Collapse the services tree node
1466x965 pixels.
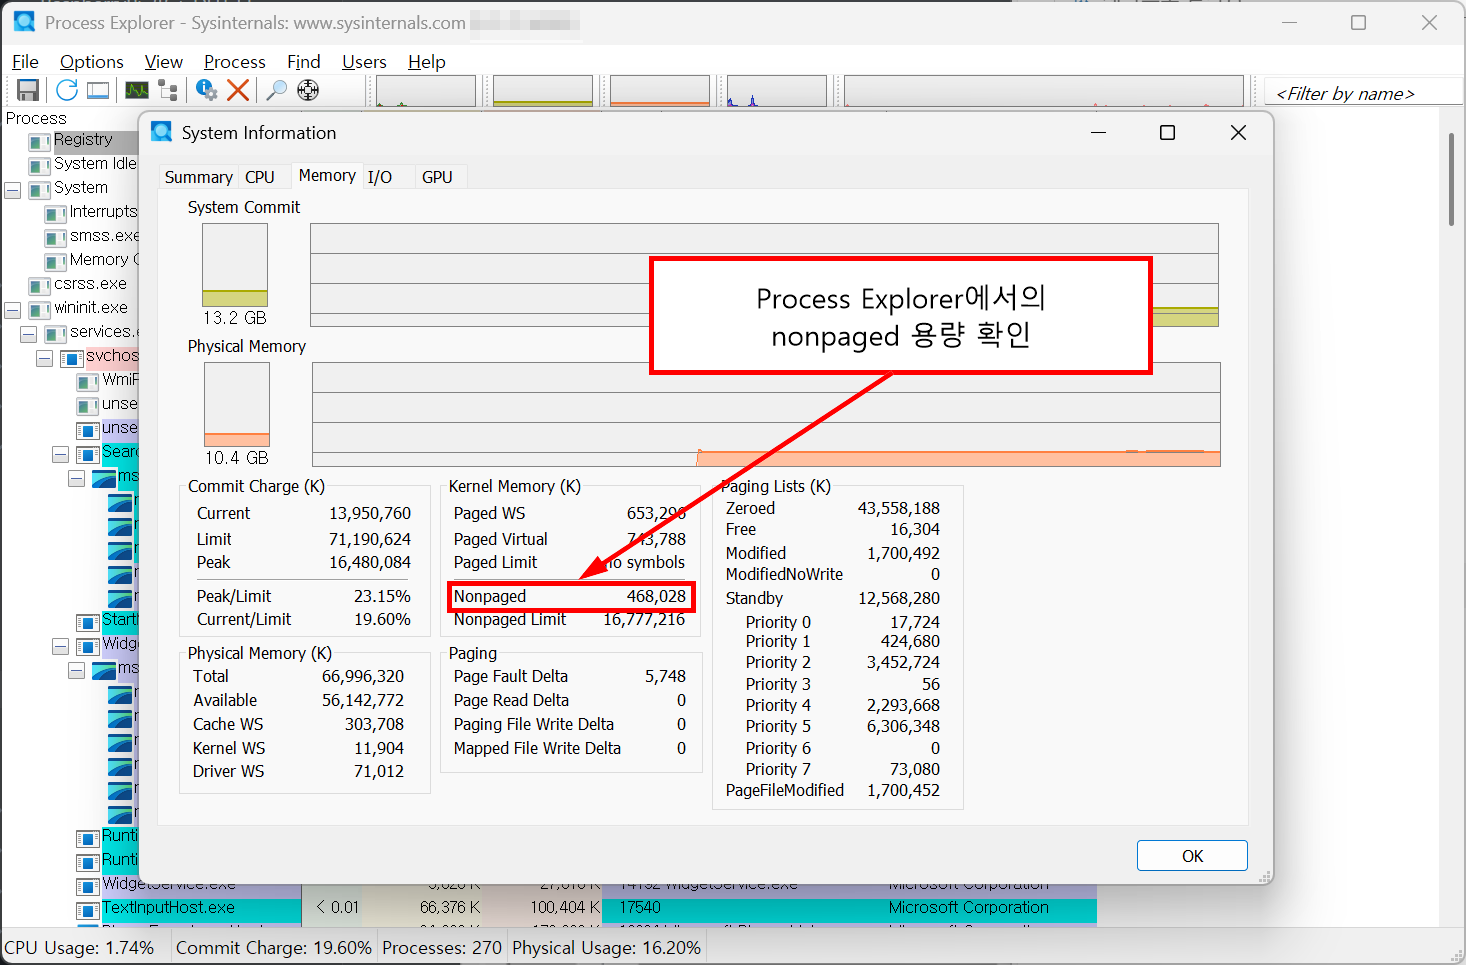point(29,333)
